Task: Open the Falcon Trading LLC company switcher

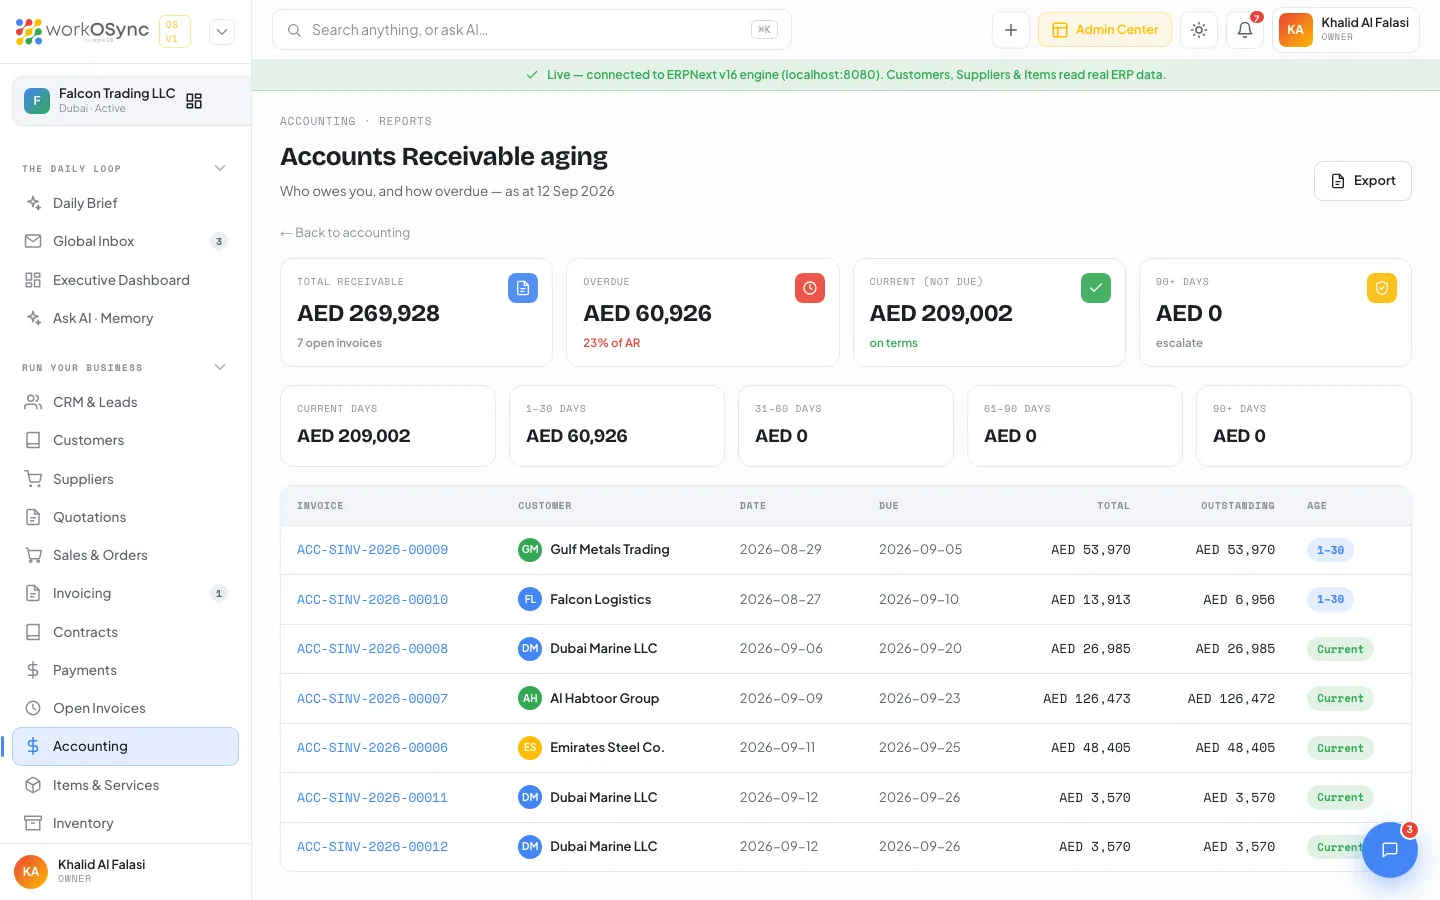Action: coord(131,101)
